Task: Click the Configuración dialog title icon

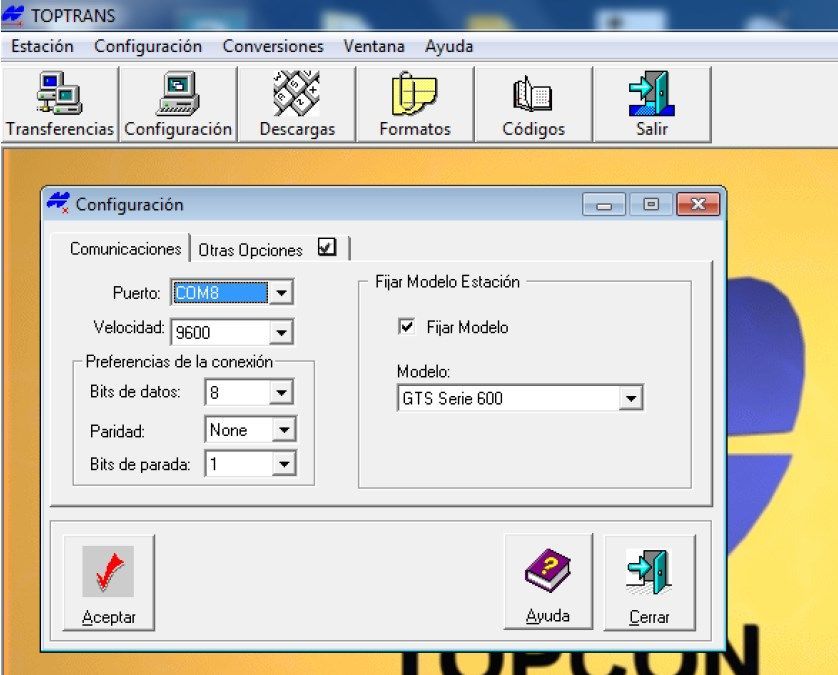Action: pyautogui.click(x=58, y=204)
